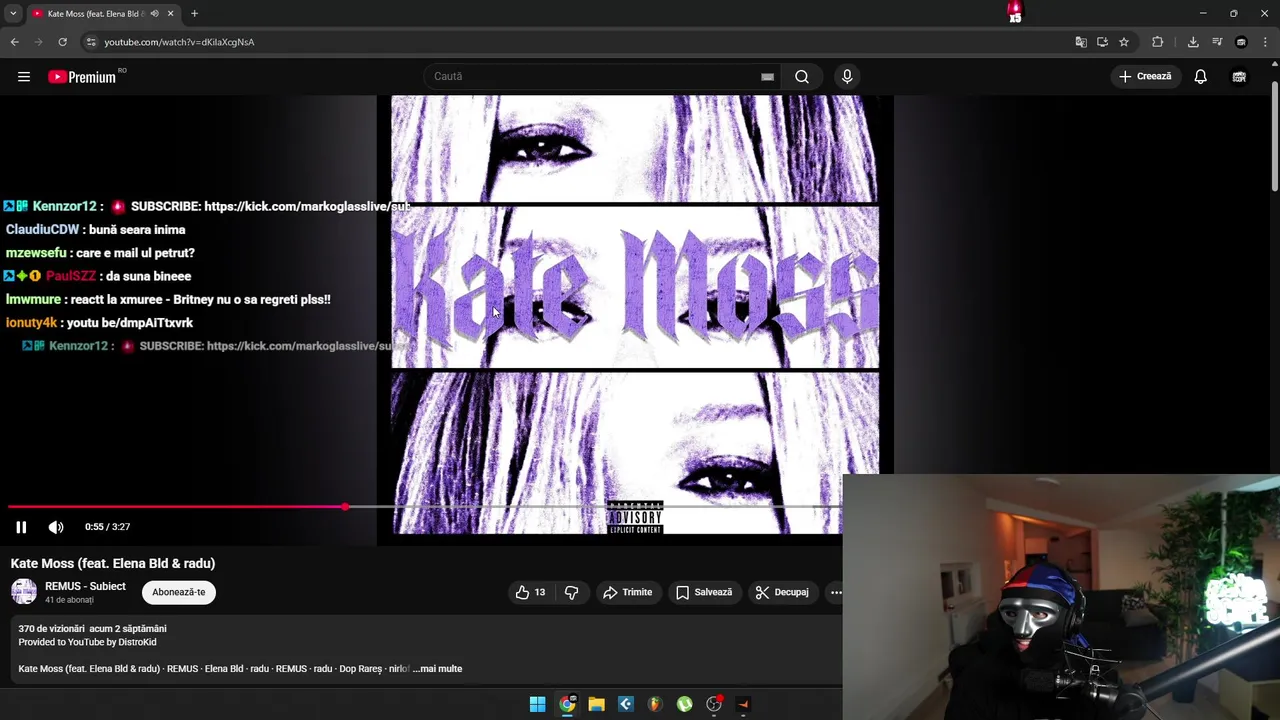
Task: Open OBS Studio from the taskbar
Action: [x=714, y=704]
